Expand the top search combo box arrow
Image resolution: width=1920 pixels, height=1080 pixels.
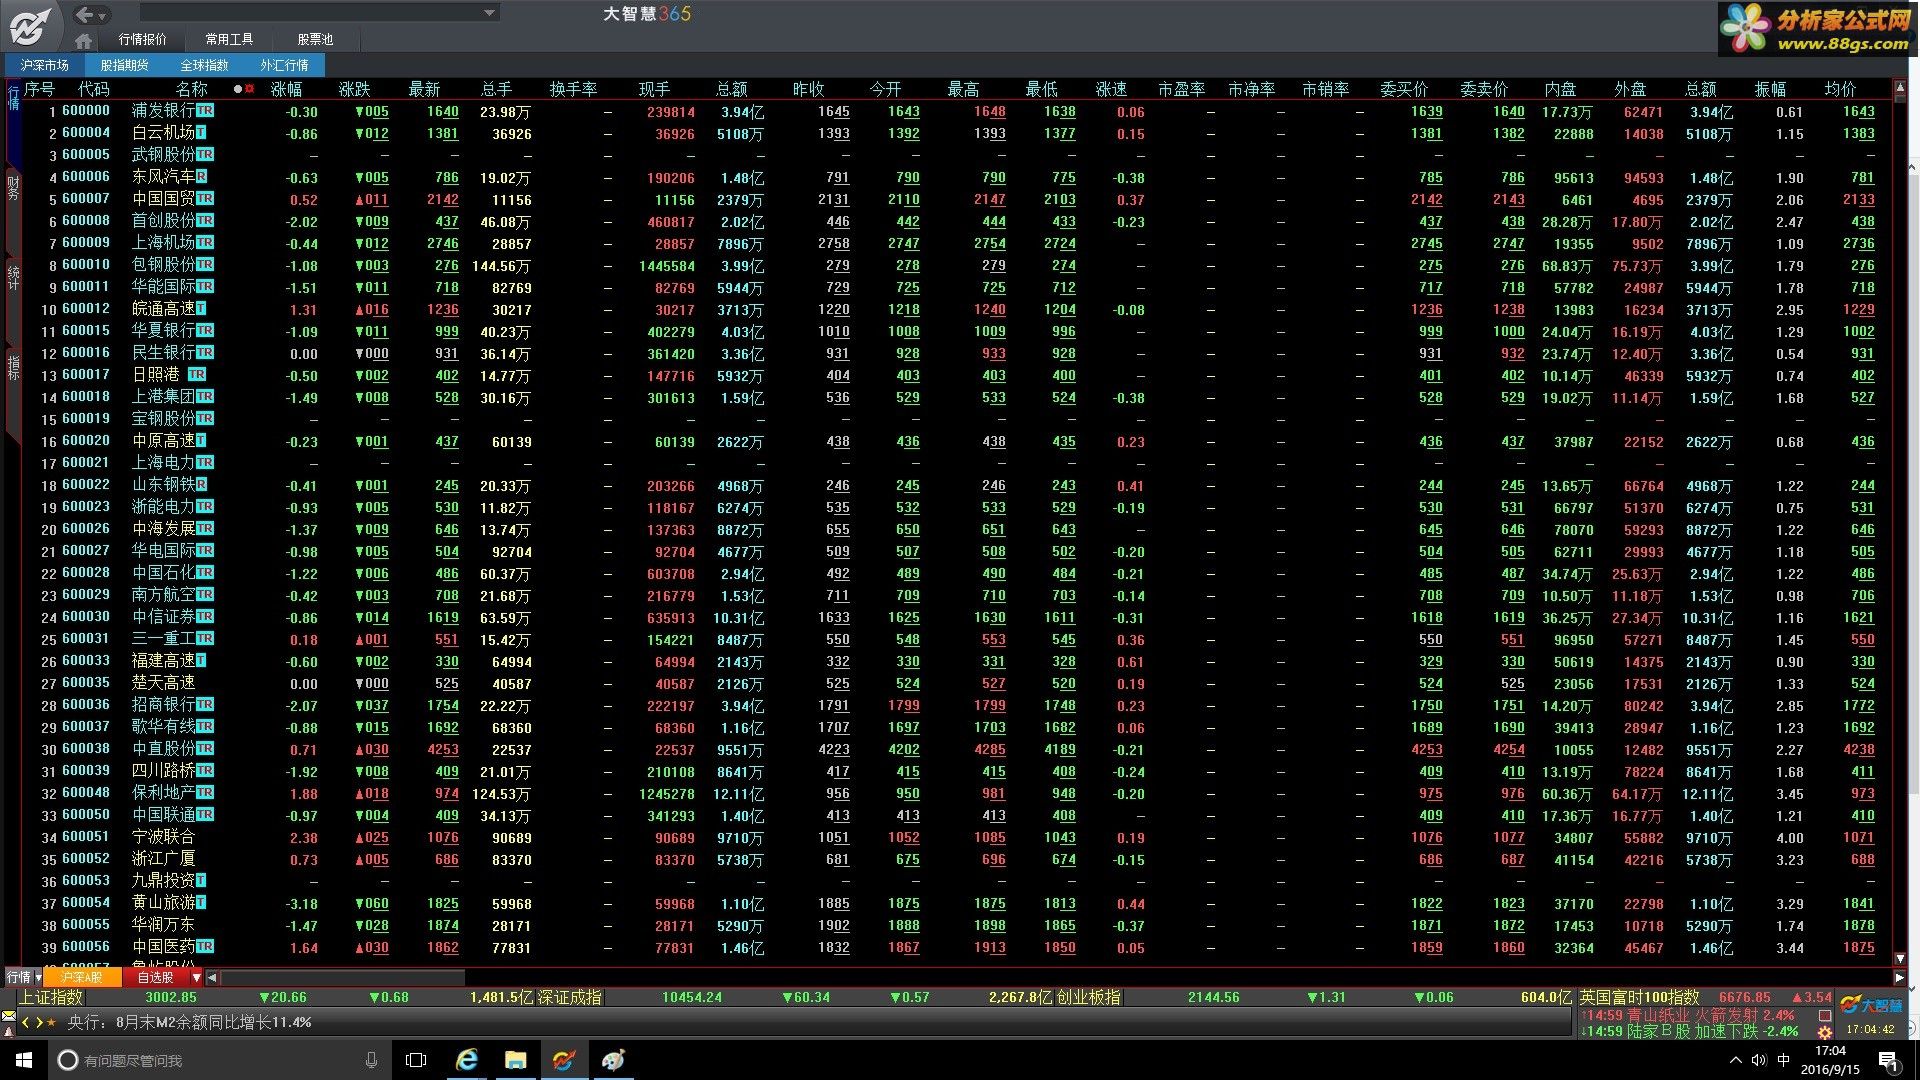pos(489,13)
